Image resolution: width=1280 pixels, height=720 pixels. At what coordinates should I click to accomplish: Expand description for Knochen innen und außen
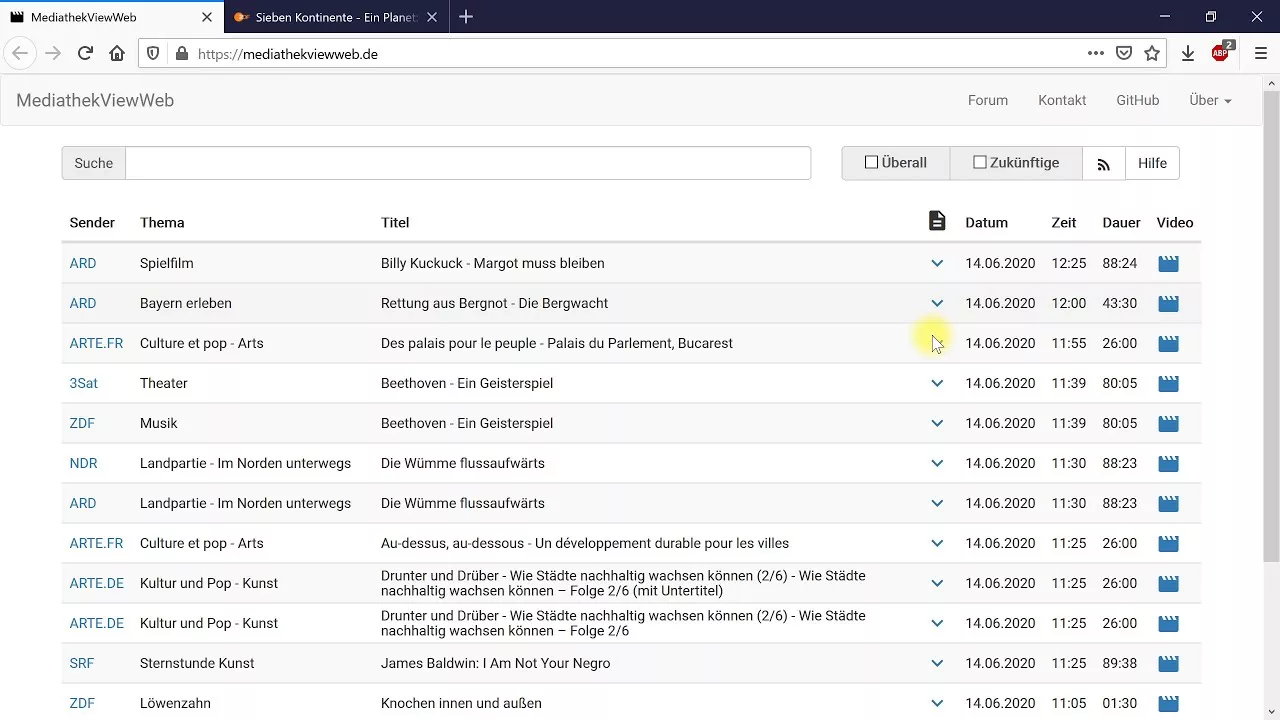point(937,704)
